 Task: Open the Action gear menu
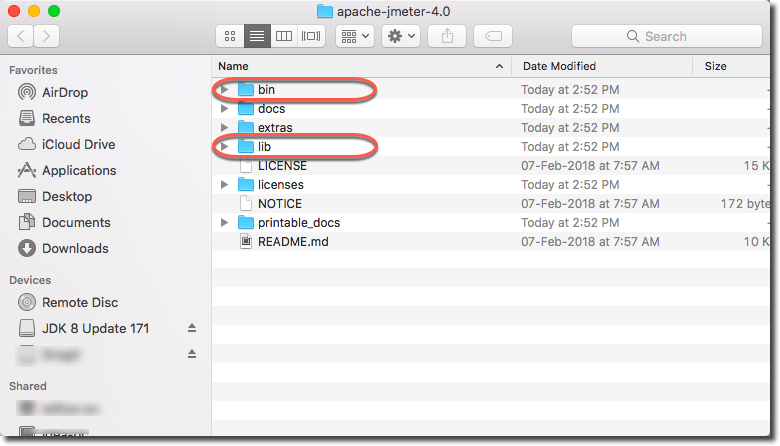(x=400, y=36)
